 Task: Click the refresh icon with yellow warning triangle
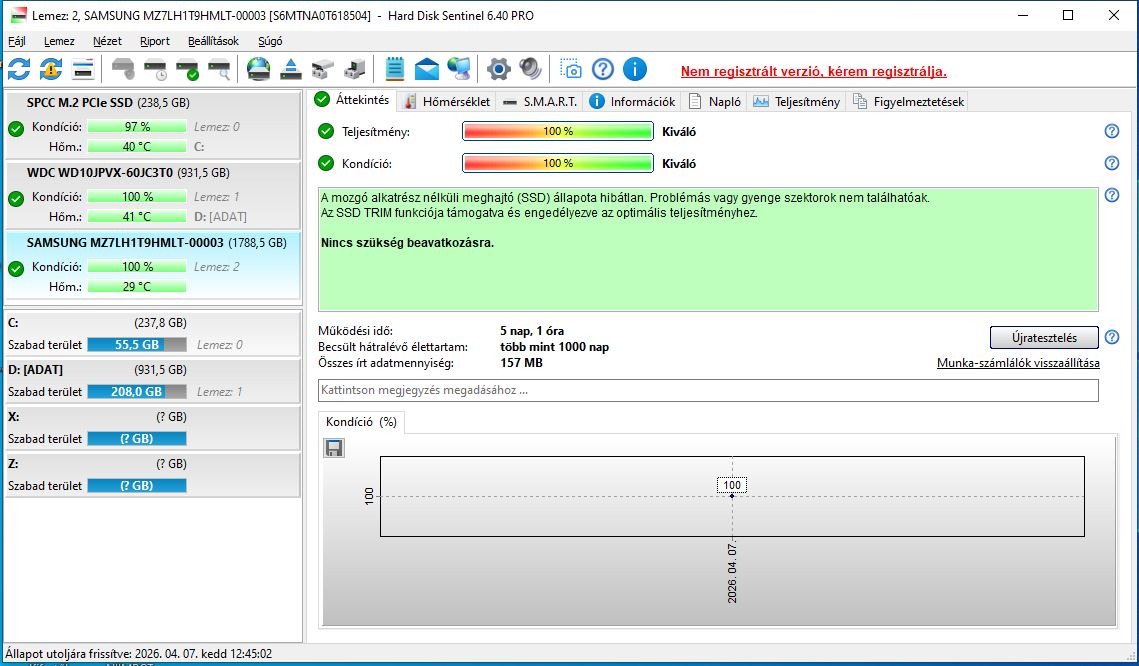click(51, 70)
